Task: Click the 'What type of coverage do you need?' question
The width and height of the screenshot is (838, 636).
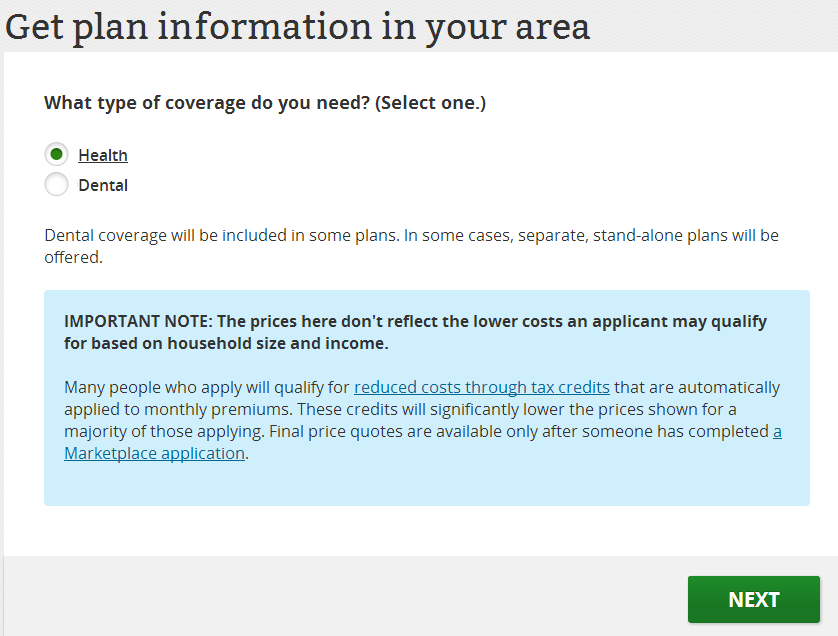Action: [265, 103]
